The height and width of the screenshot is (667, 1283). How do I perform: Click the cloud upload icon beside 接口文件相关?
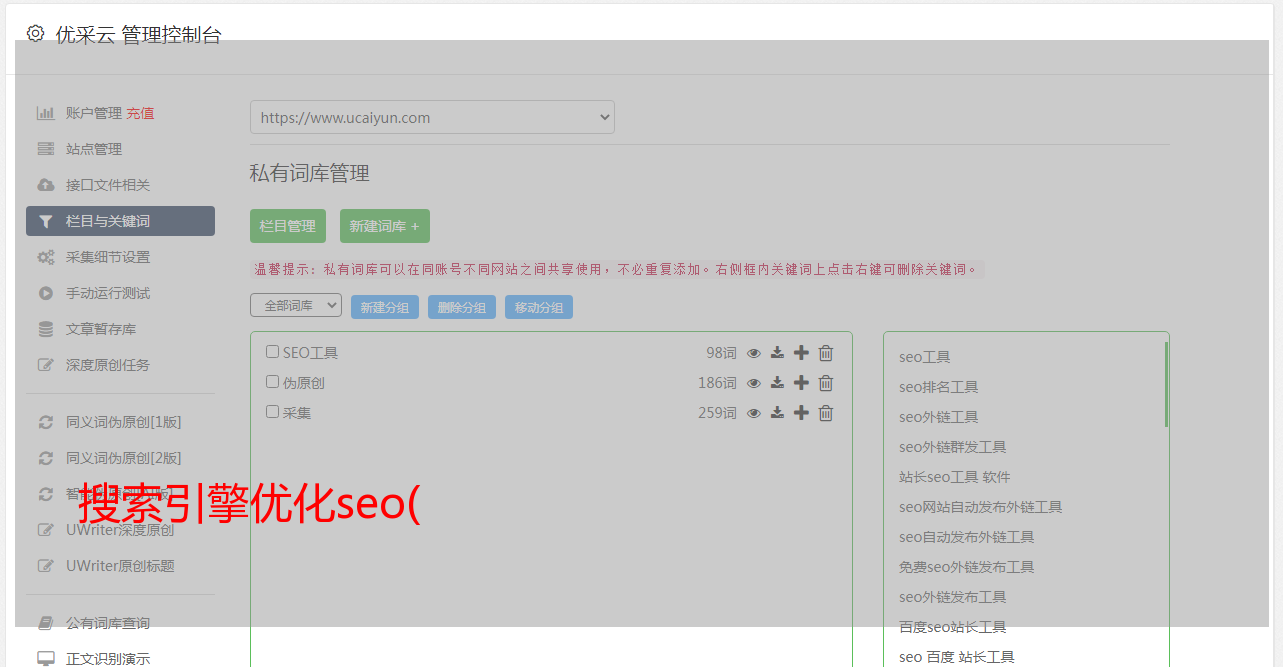pyautogui.click(x=45, y=185)
